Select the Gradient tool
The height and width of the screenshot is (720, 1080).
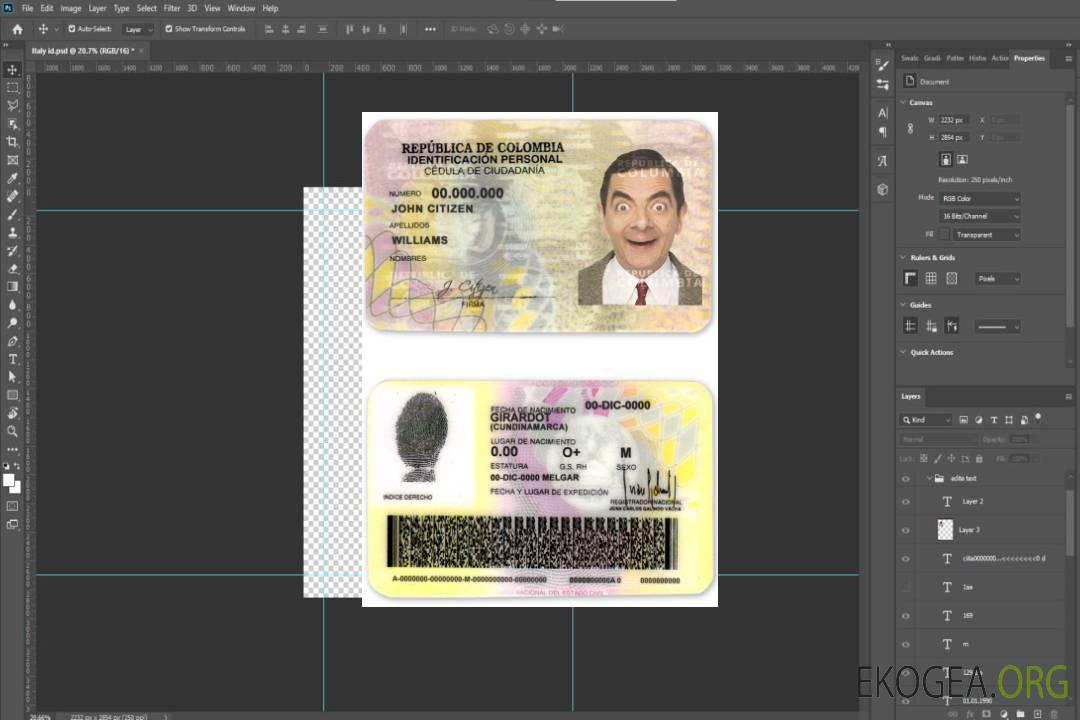click(12, 287)
